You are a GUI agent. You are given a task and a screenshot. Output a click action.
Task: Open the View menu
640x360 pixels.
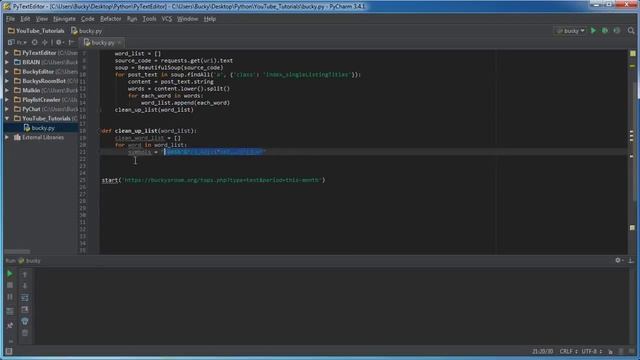[41, 19]
